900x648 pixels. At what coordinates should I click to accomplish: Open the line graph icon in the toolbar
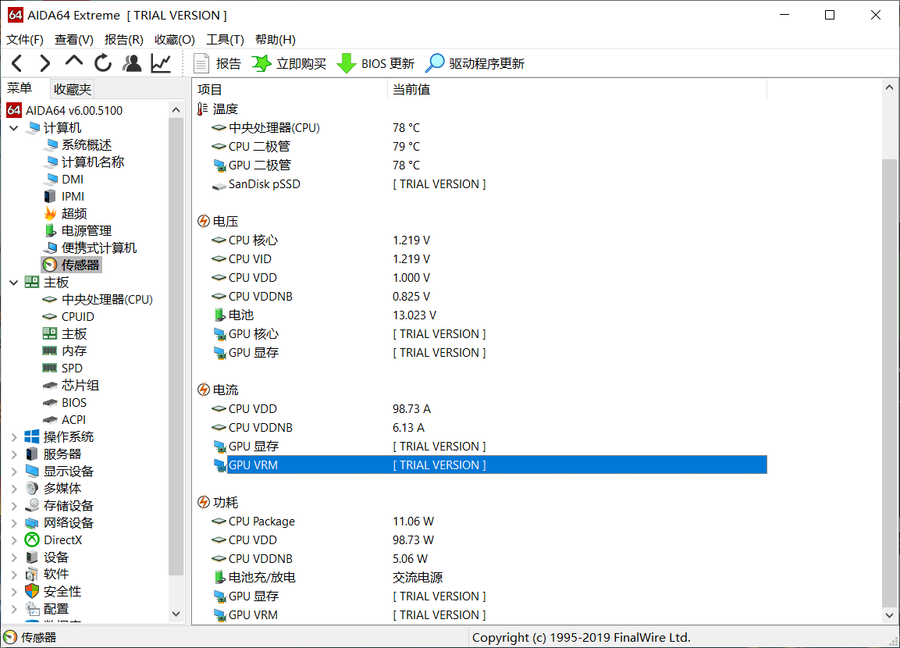[160, 64]
